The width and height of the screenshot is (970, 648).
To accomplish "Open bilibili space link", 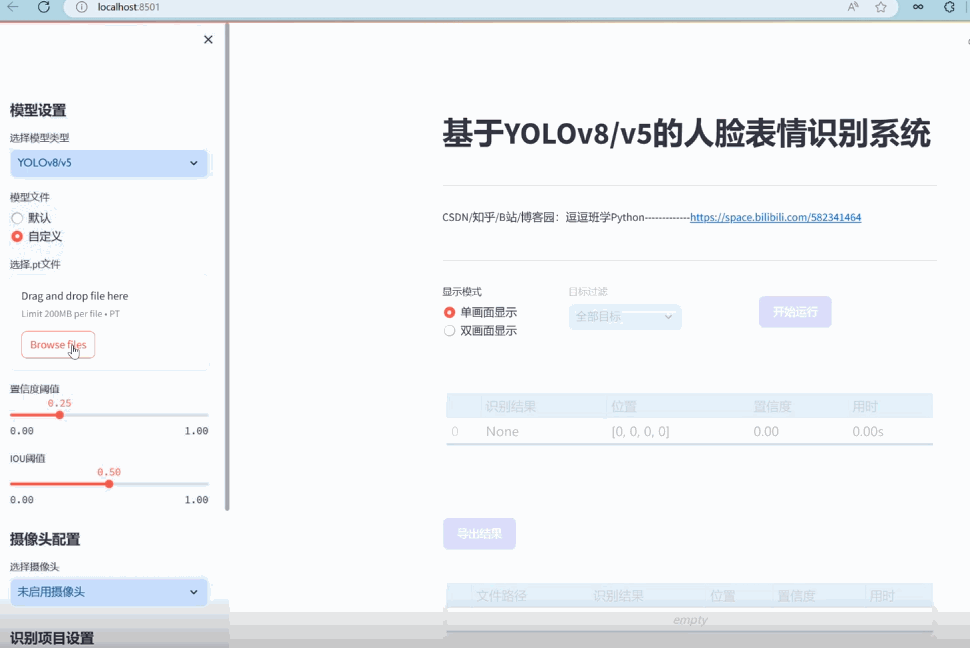I will pos(776,217).
